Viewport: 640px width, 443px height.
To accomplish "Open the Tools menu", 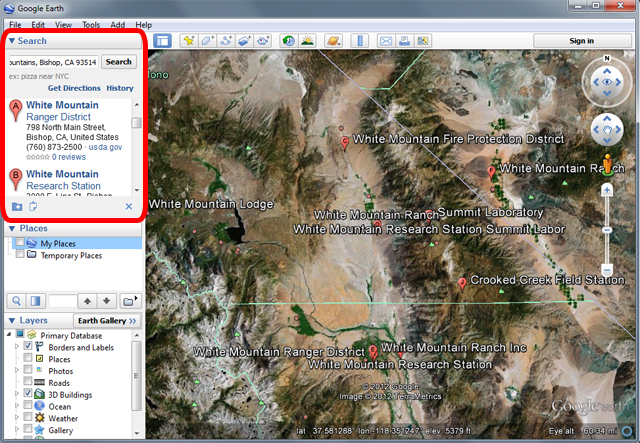I will click(91, 23).
